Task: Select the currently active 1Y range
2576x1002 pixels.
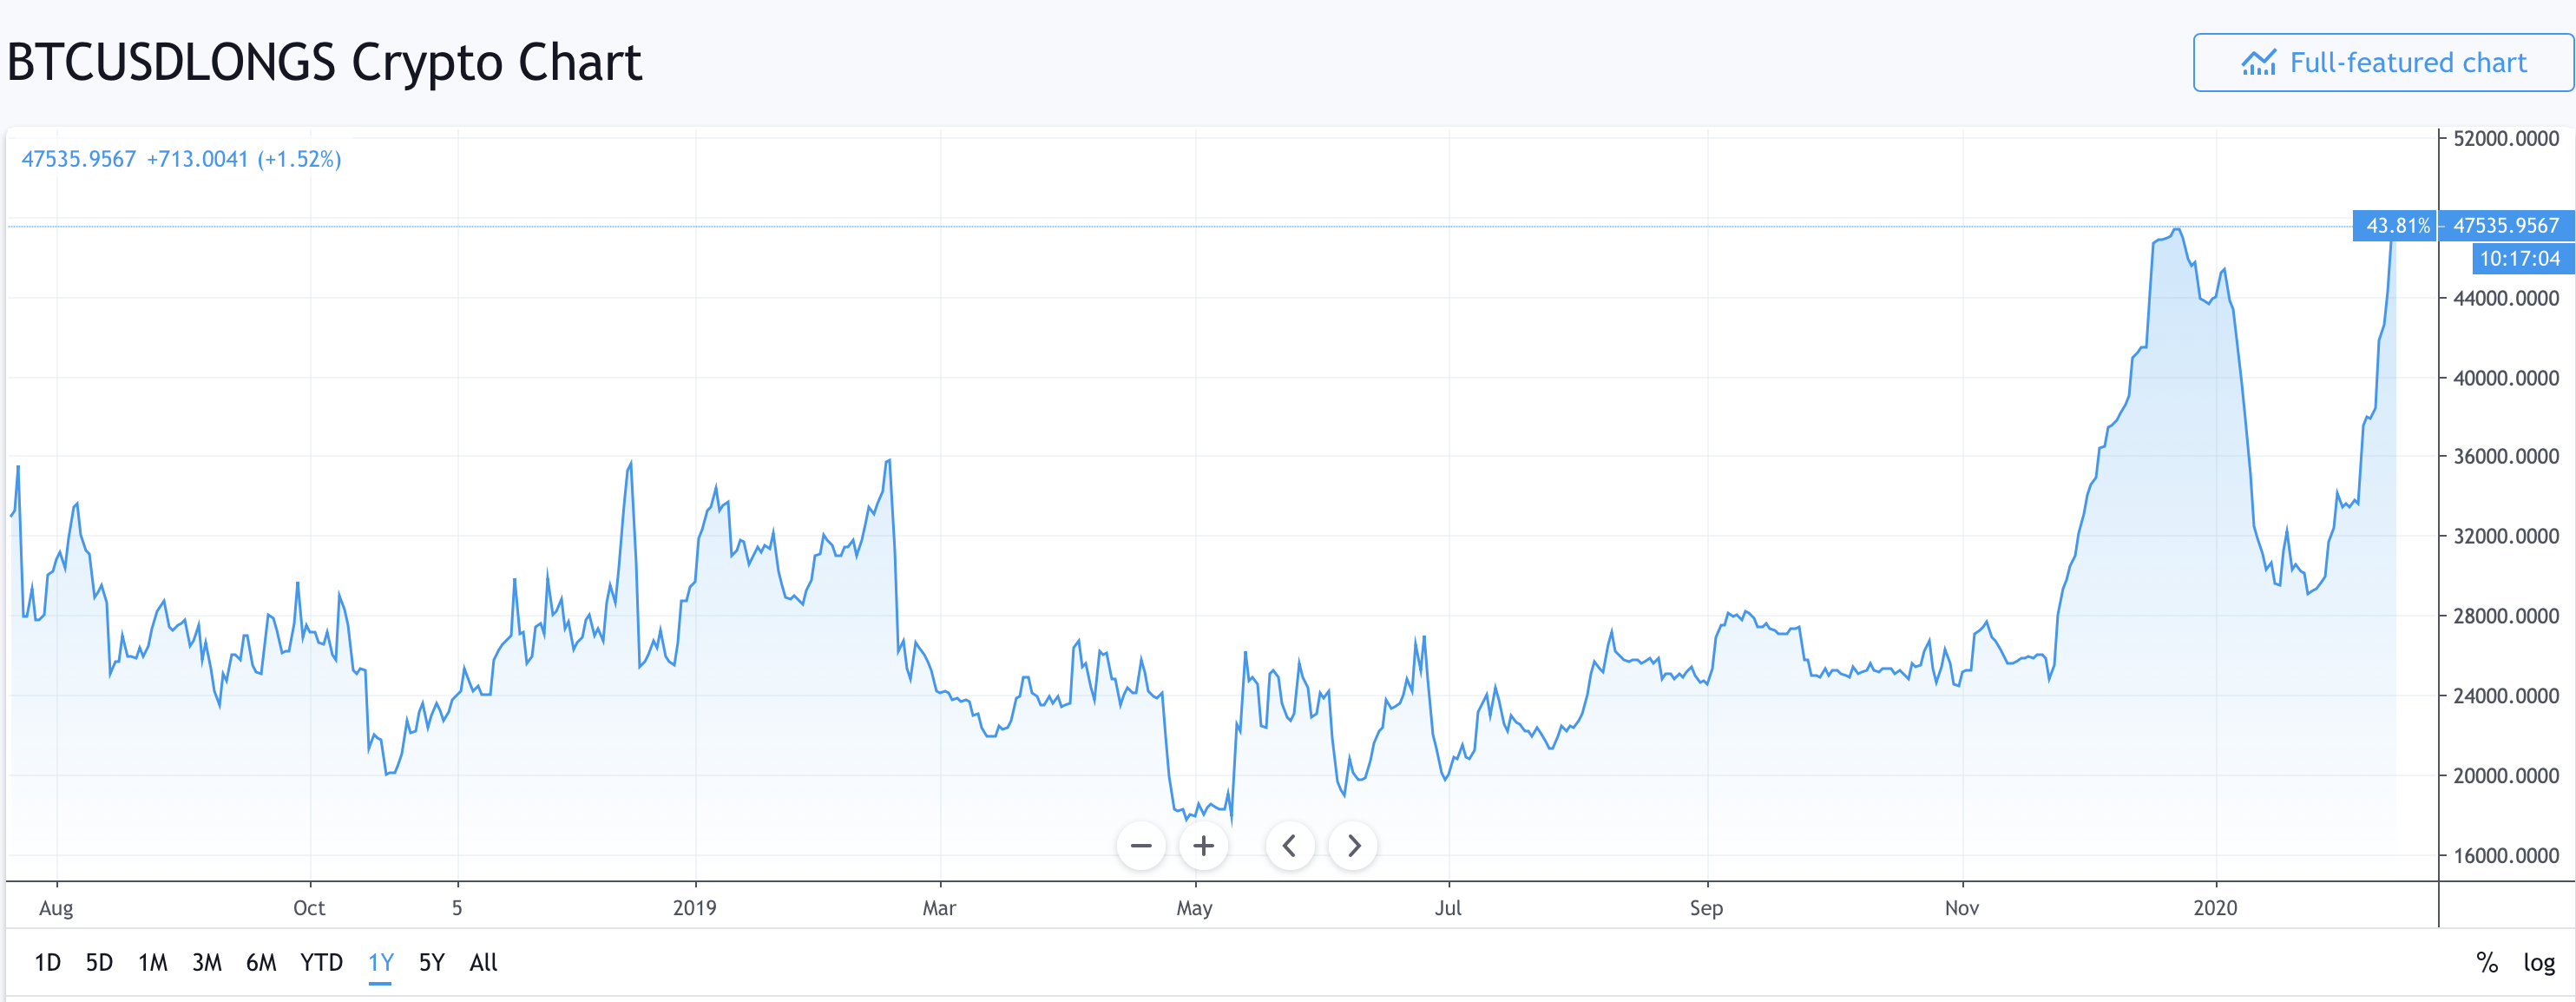Action: [380, 962]
